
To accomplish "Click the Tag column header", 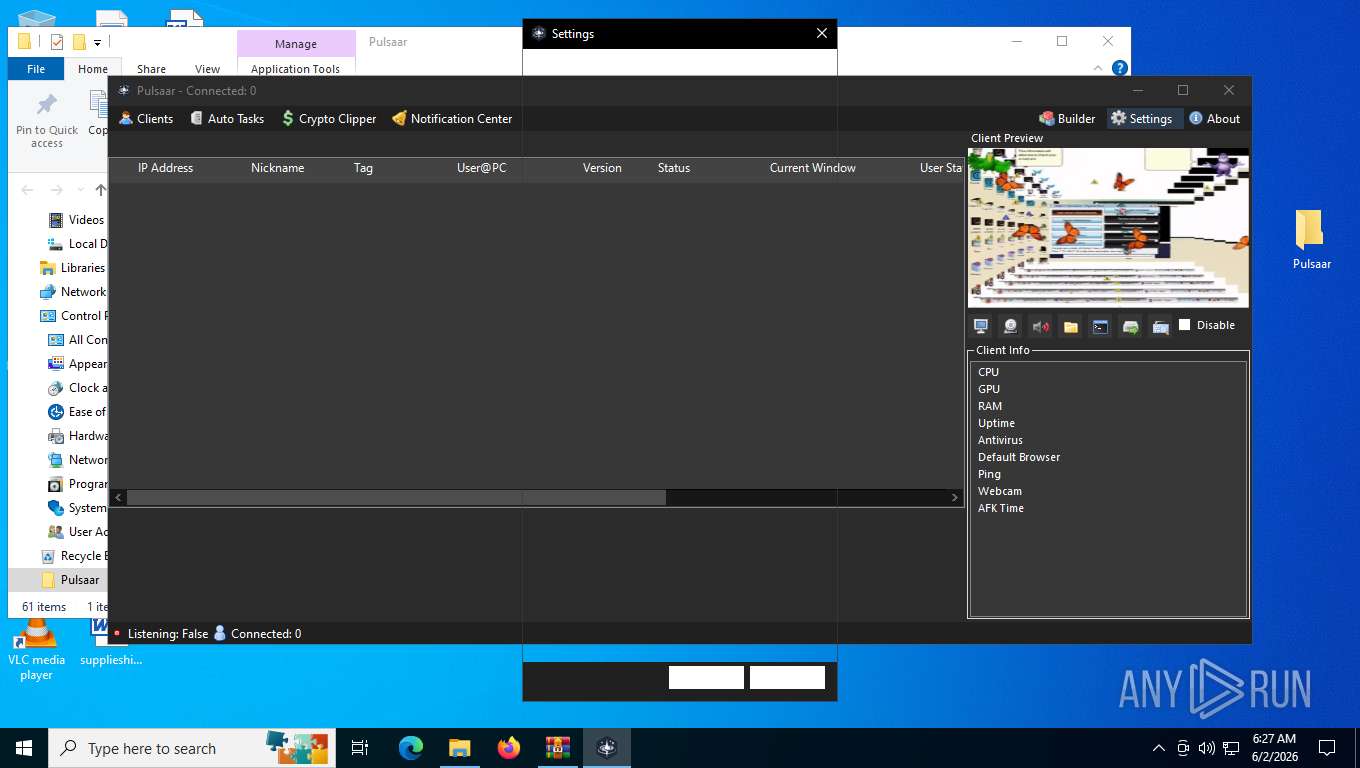I will [x=363, y=168].
